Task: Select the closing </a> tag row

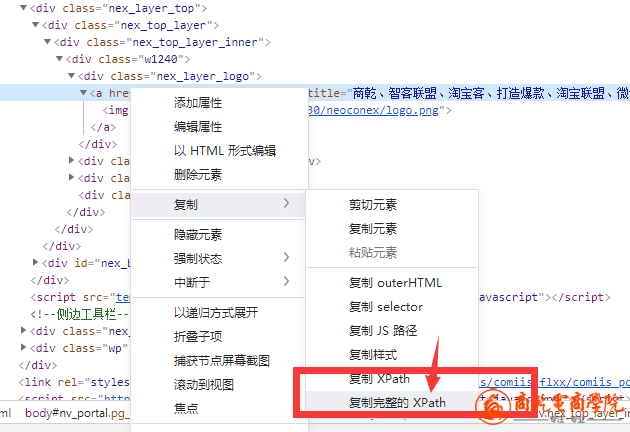Action: [x=103, y=127]
